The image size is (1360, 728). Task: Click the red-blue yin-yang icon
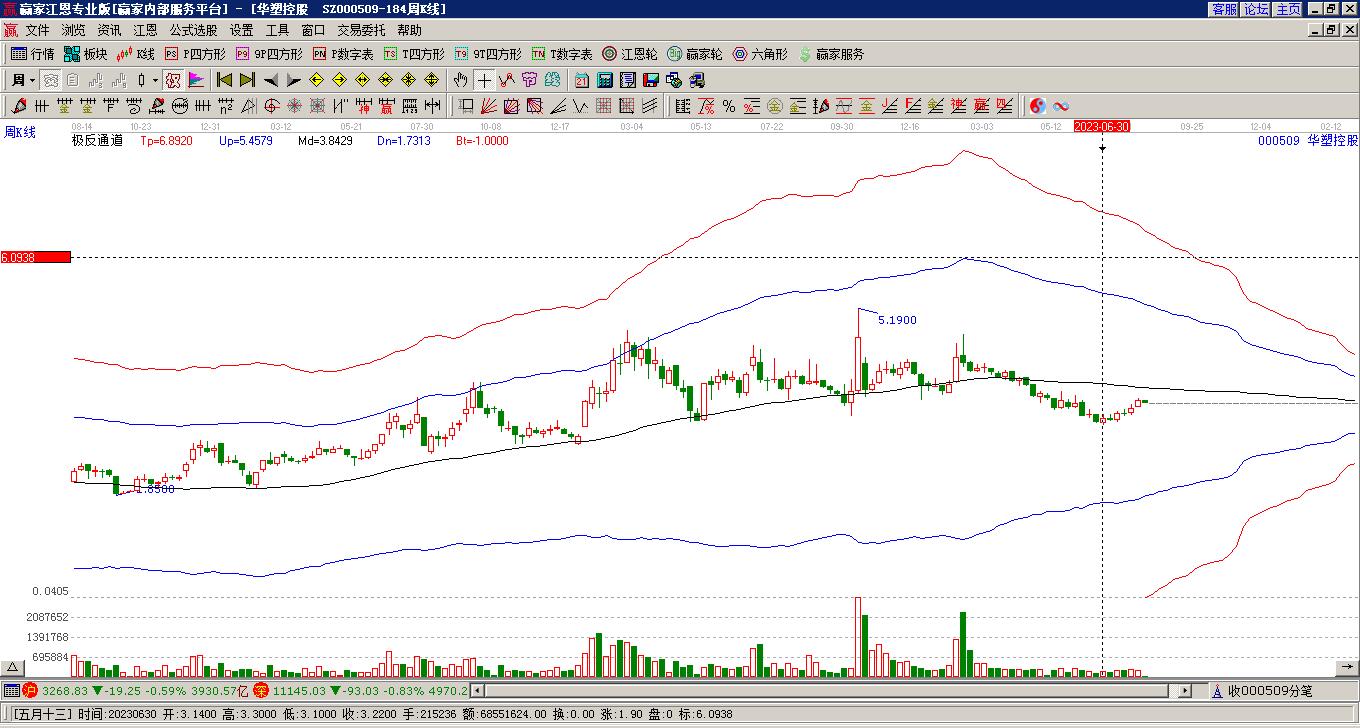1038,106
